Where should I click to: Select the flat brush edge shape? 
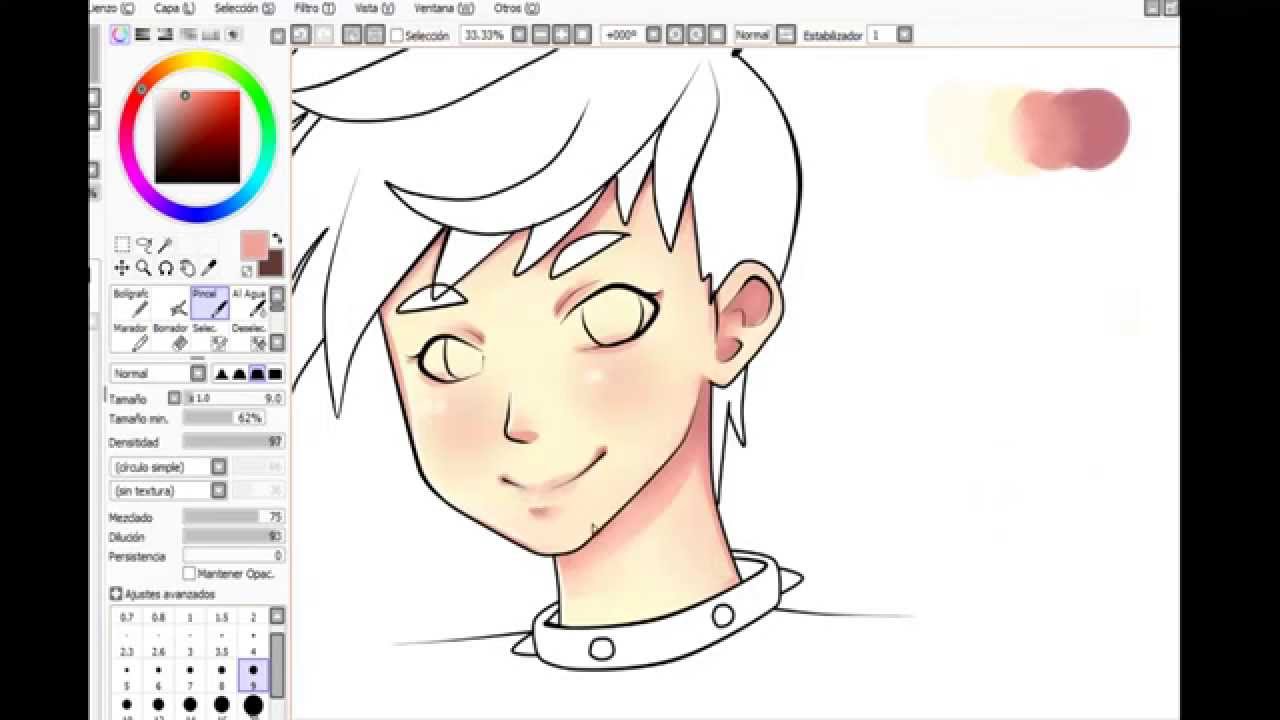tap(275, 374)
